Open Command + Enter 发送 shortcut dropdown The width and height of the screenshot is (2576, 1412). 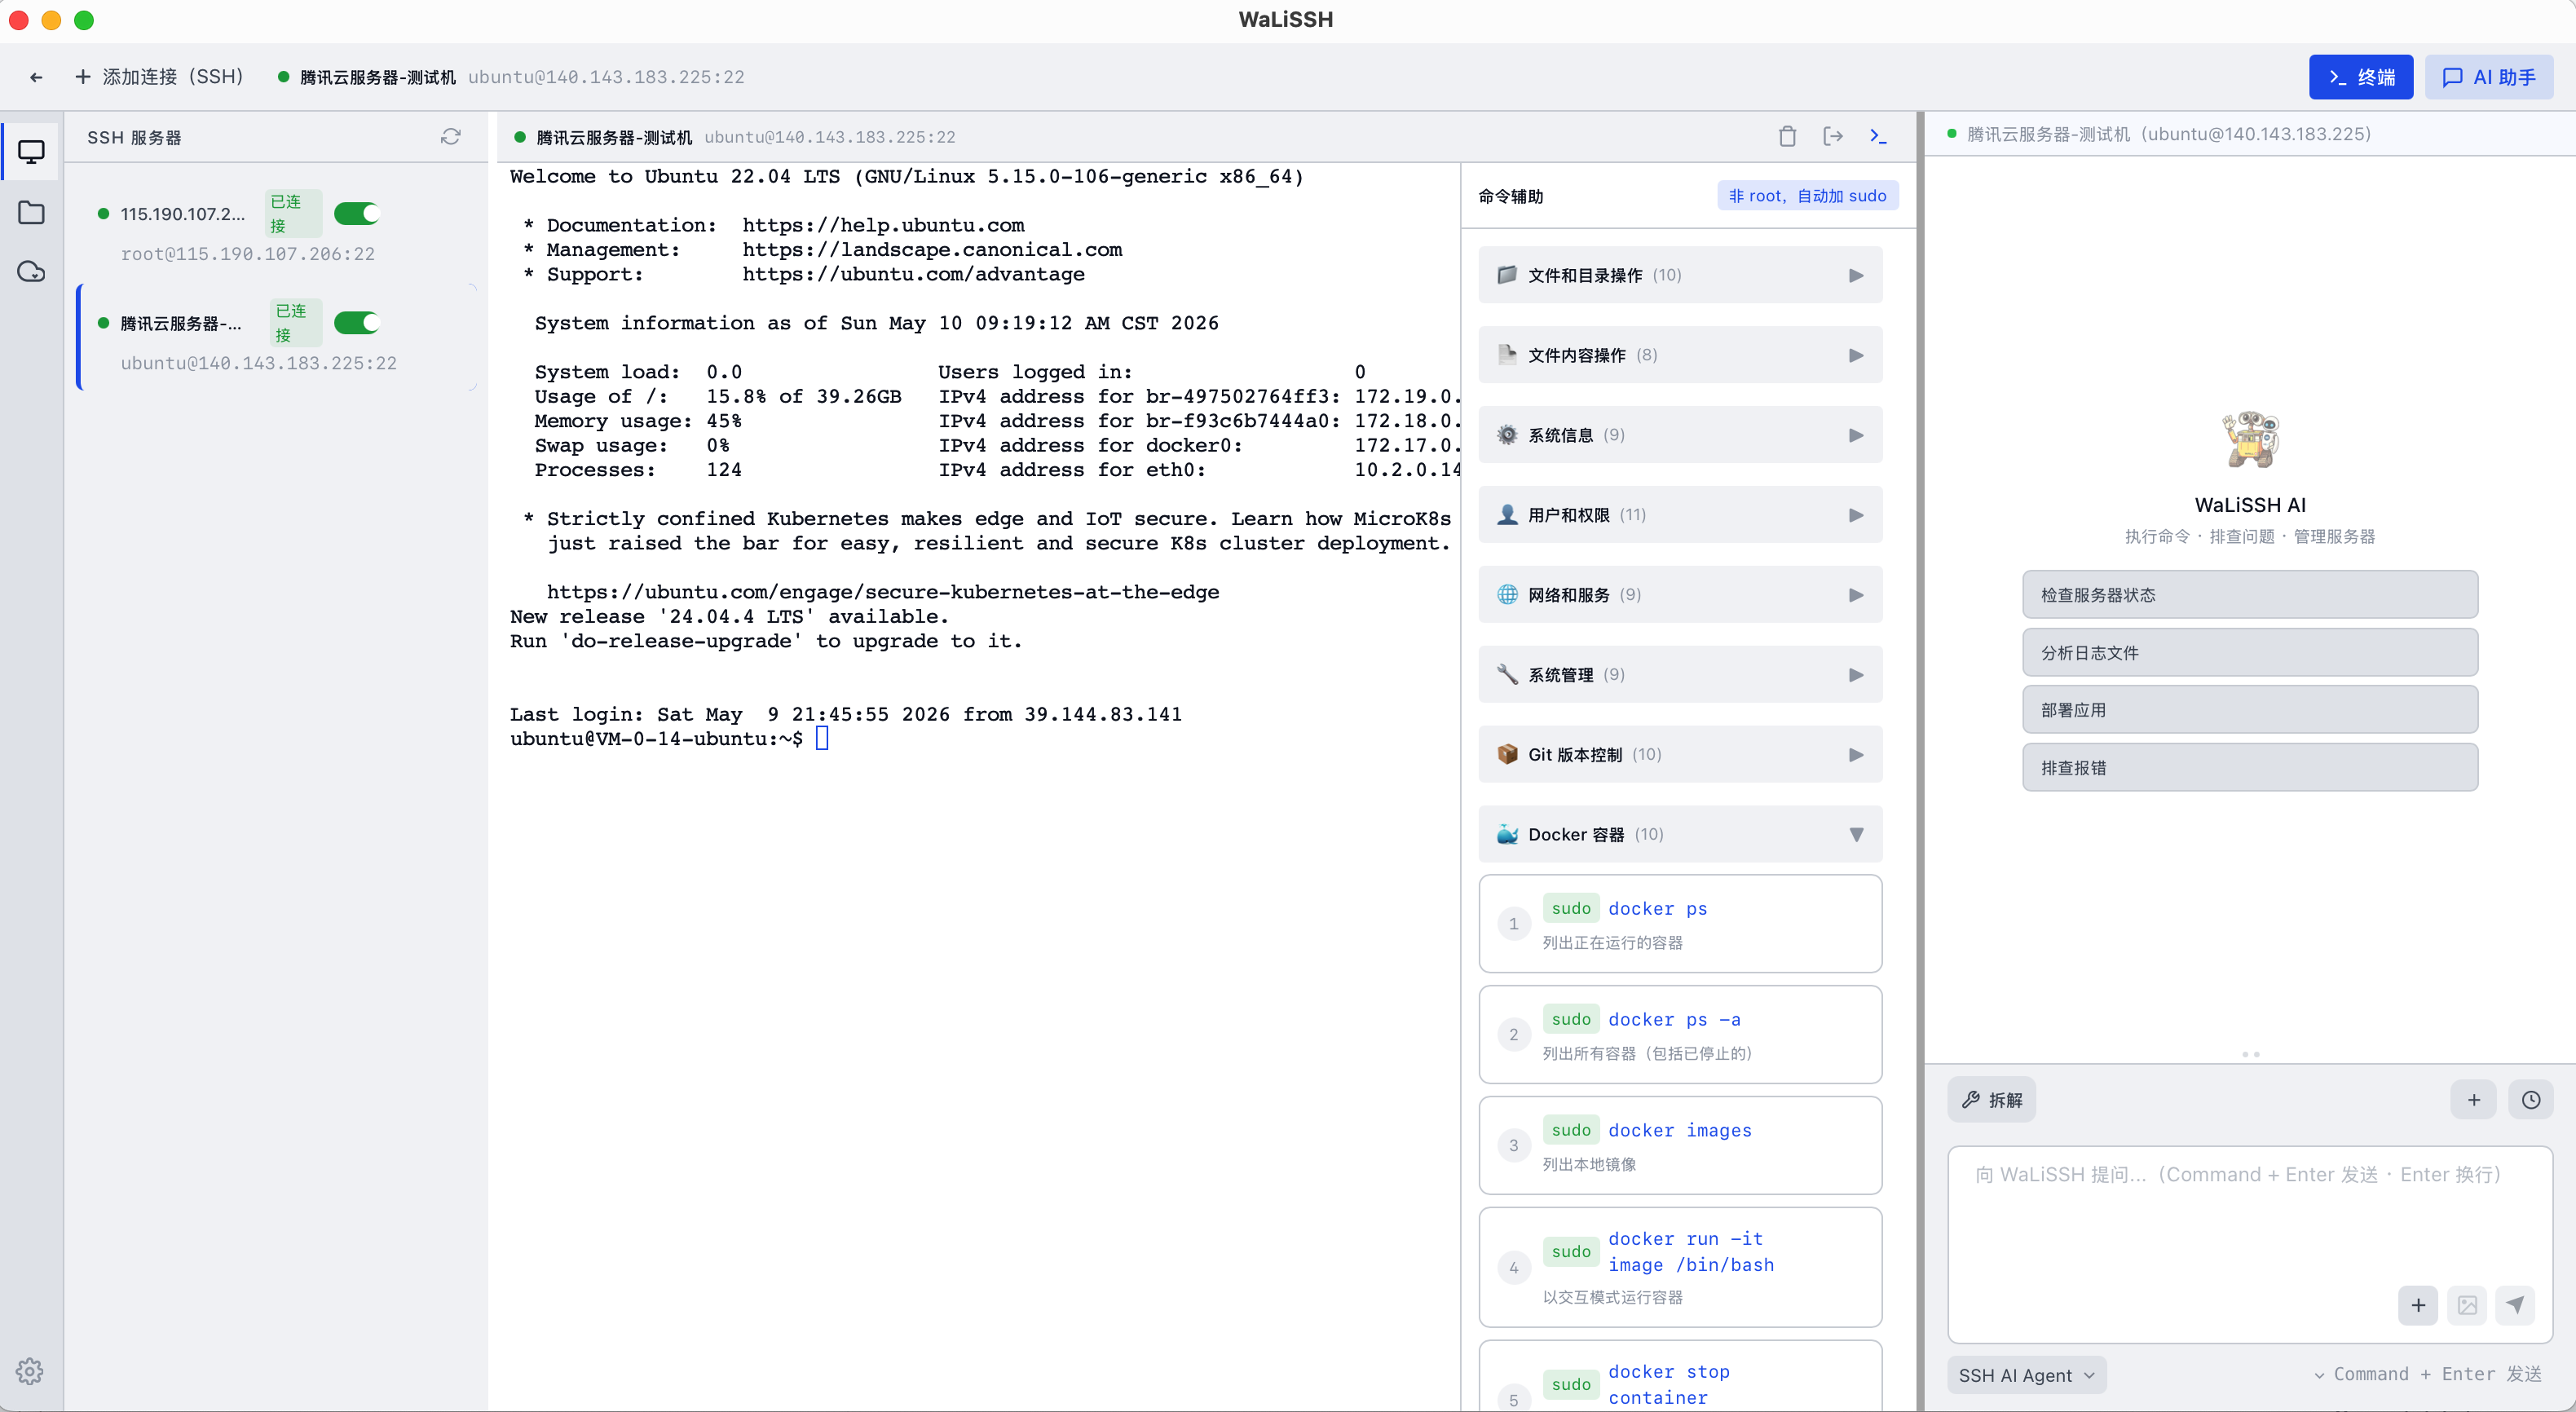click(x=2427, y=1375)
